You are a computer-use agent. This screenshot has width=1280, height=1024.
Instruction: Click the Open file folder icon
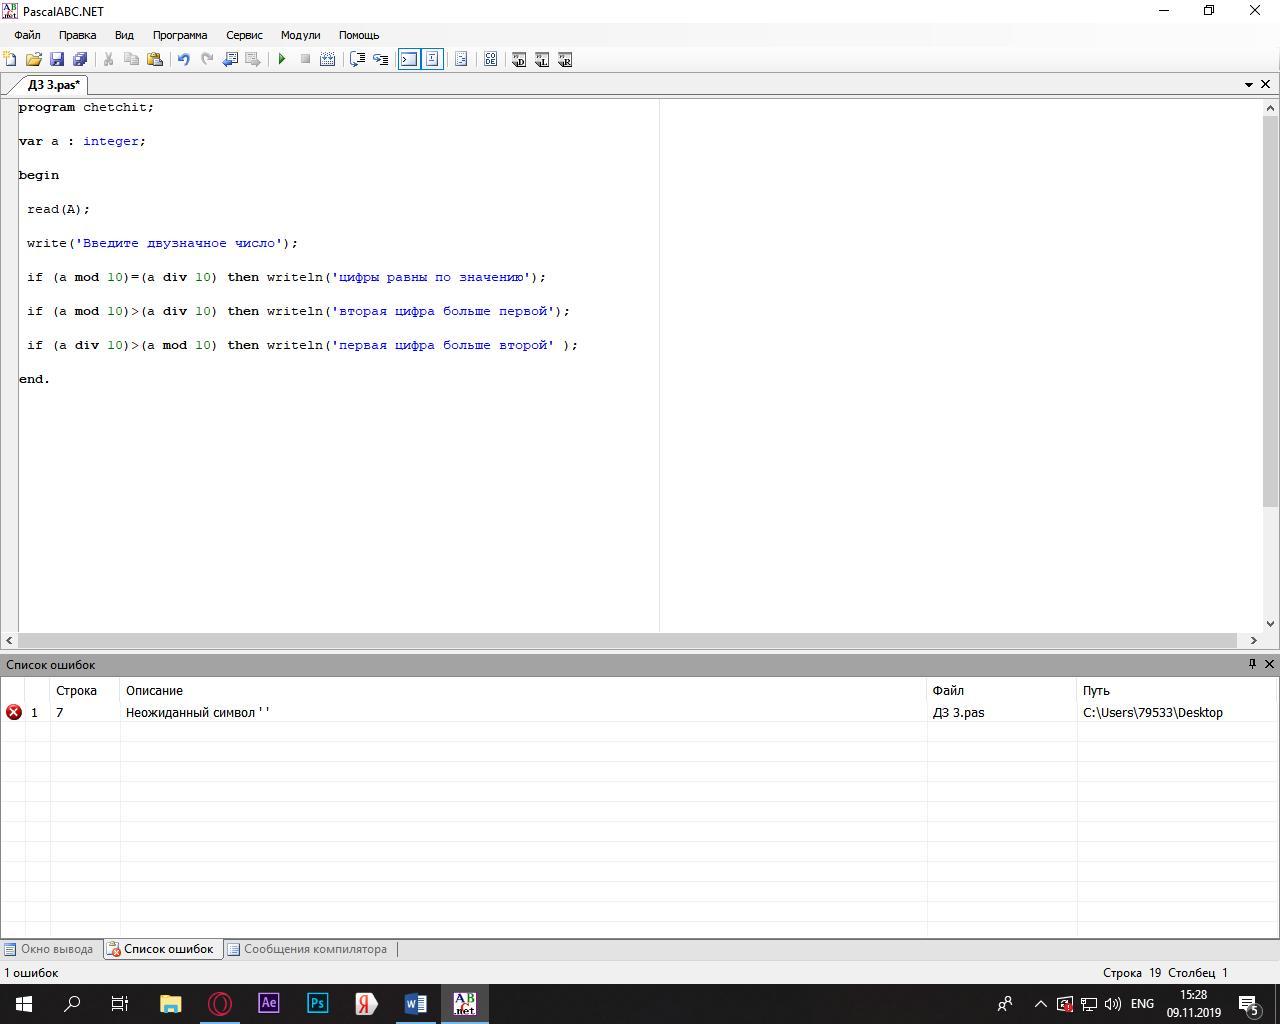pyautogui.click(x=33, y=59)
